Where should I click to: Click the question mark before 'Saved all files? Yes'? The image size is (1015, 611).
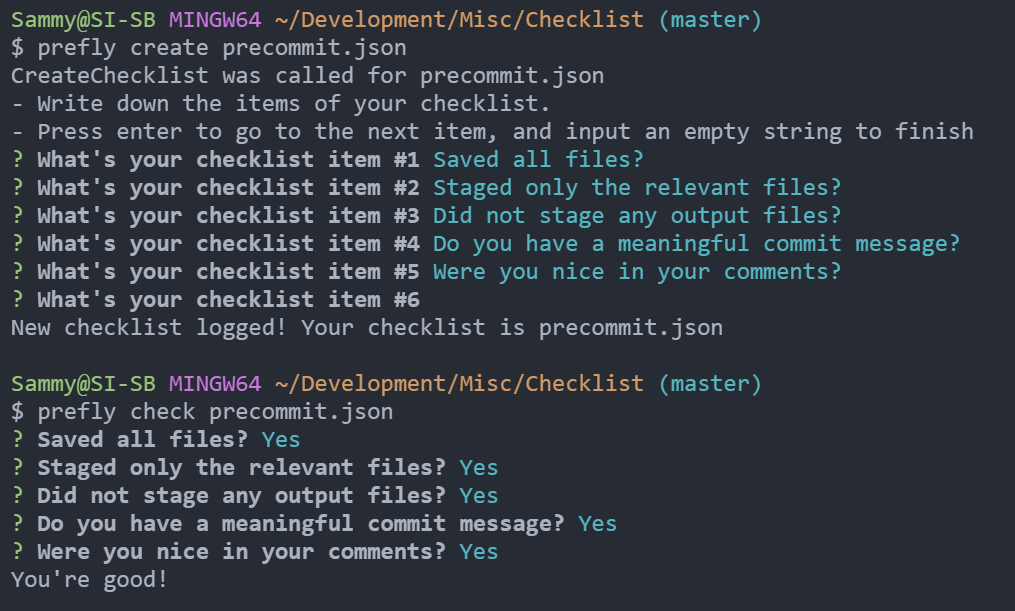pos(17,439)
